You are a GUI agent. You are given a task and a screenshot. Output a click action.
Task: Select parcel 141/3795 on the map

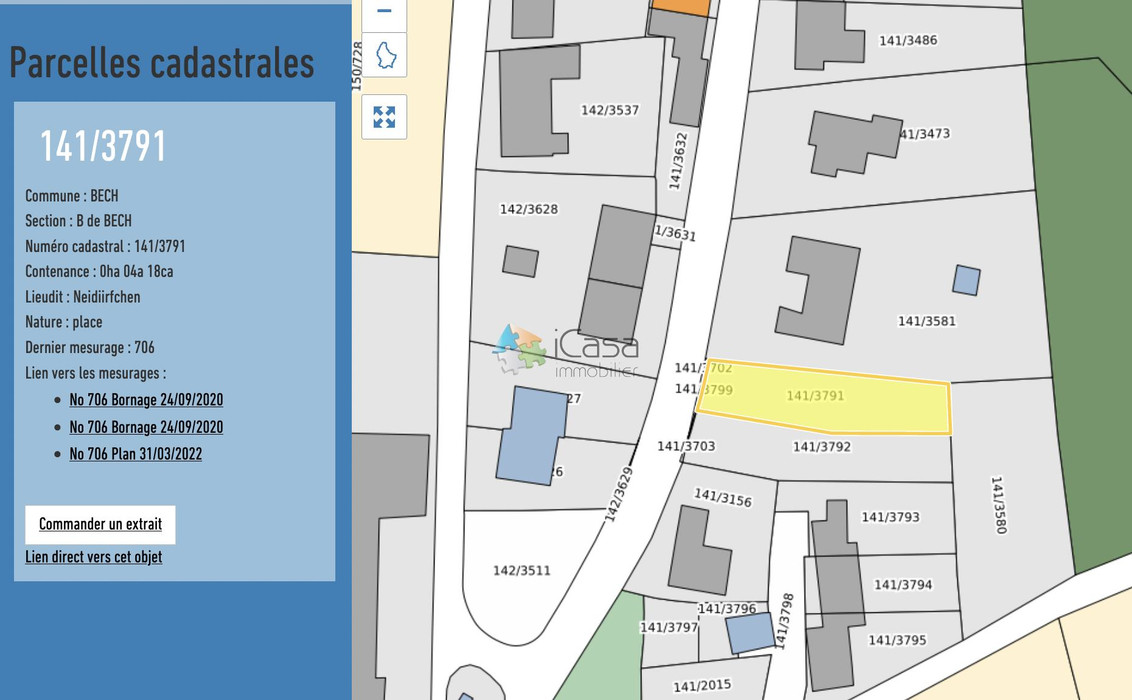click(896, 640)
